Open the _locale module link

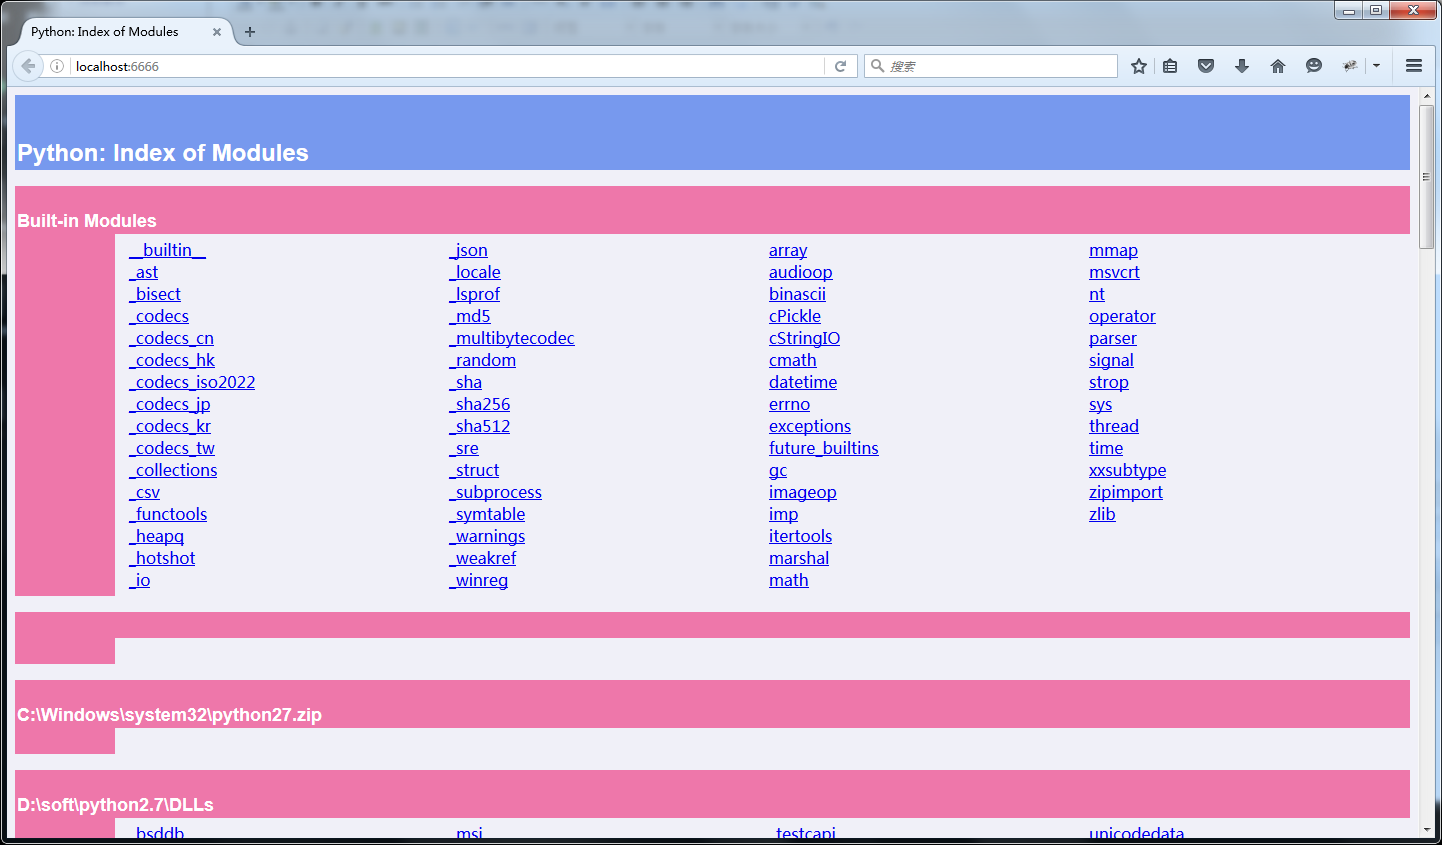pos(475,272)
